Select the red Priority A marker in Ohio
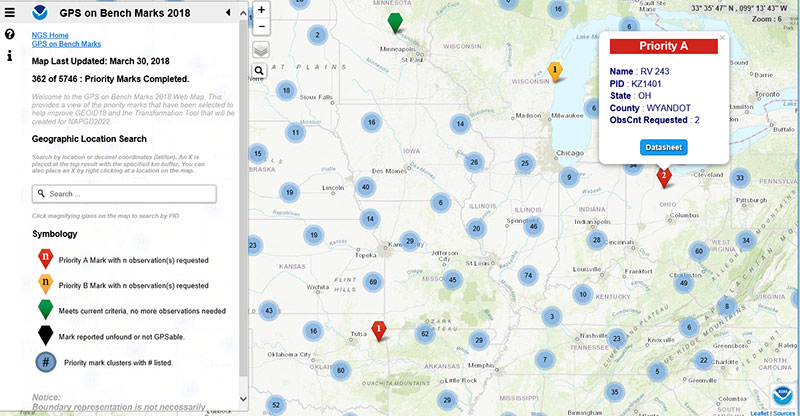This screenshot has height=416, width=800. tap(662, 177)
